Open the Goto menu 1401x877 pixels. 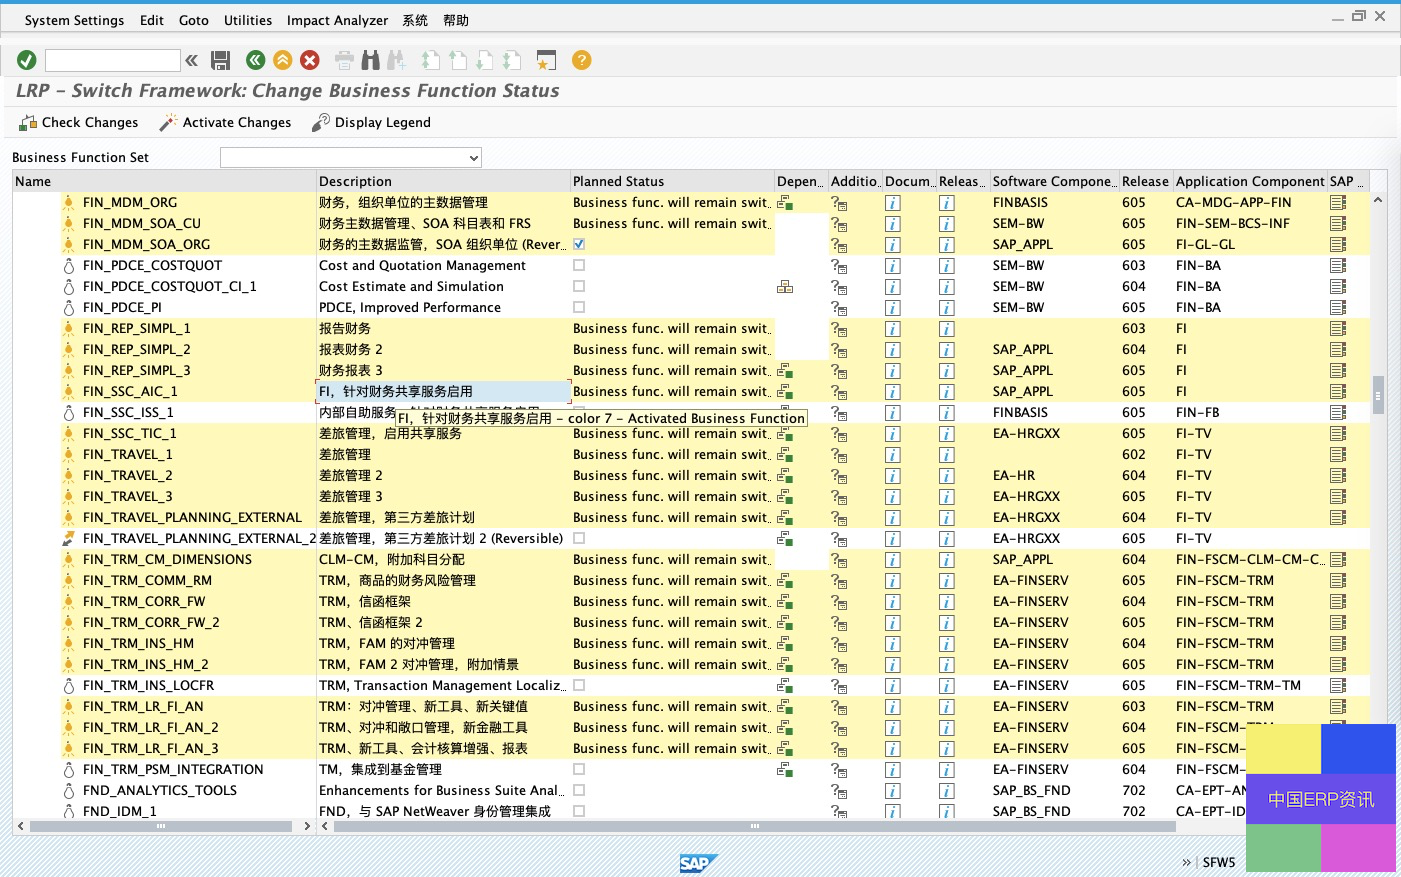click(x=194, y=20)
